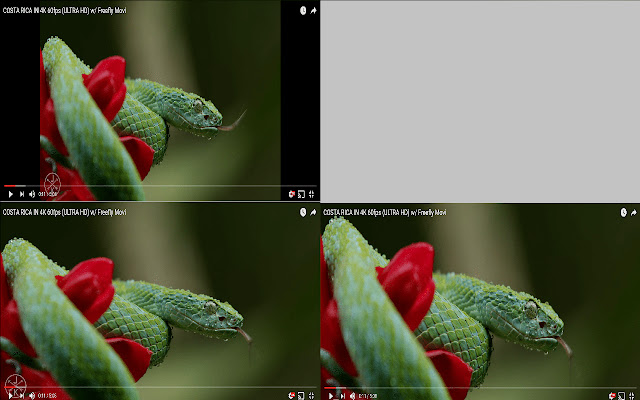The image size is (640, 400).
Task: Open the Costa Rica title link in top-left player
Action: click(64, 10)
